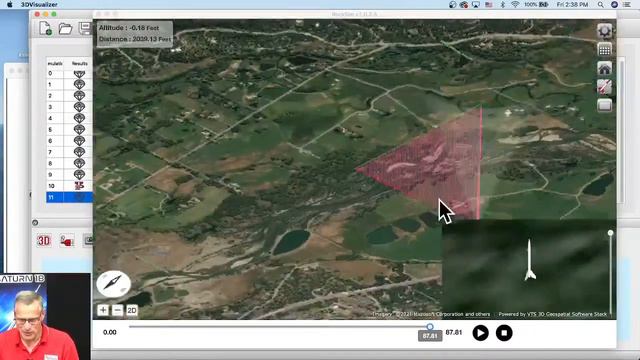The image size is (640, 360).
Task: Click the compass orientation control
Action: point(113,283)
